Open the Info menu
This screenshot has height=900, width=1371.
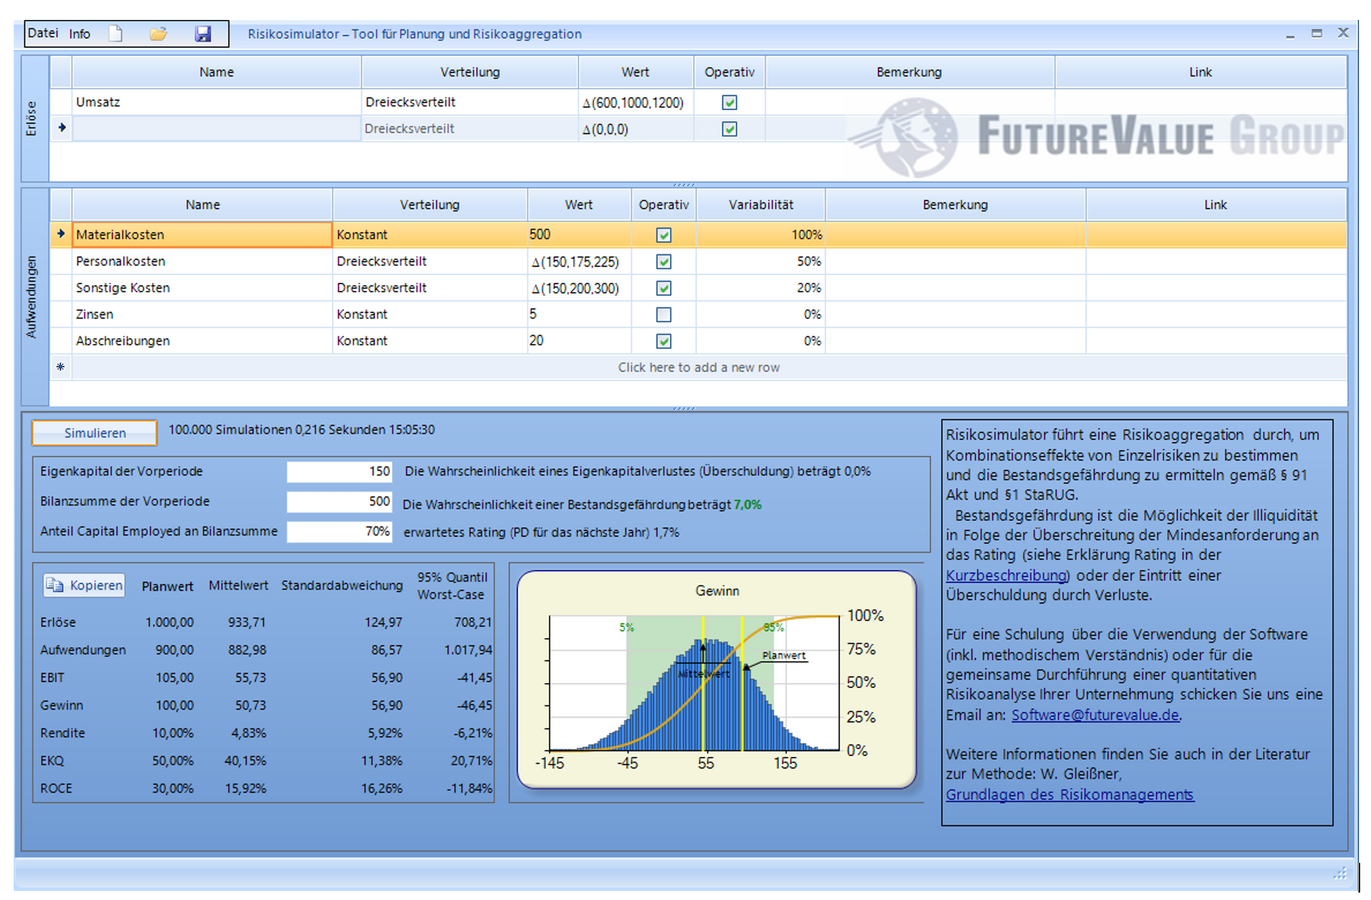coord(80,34)
